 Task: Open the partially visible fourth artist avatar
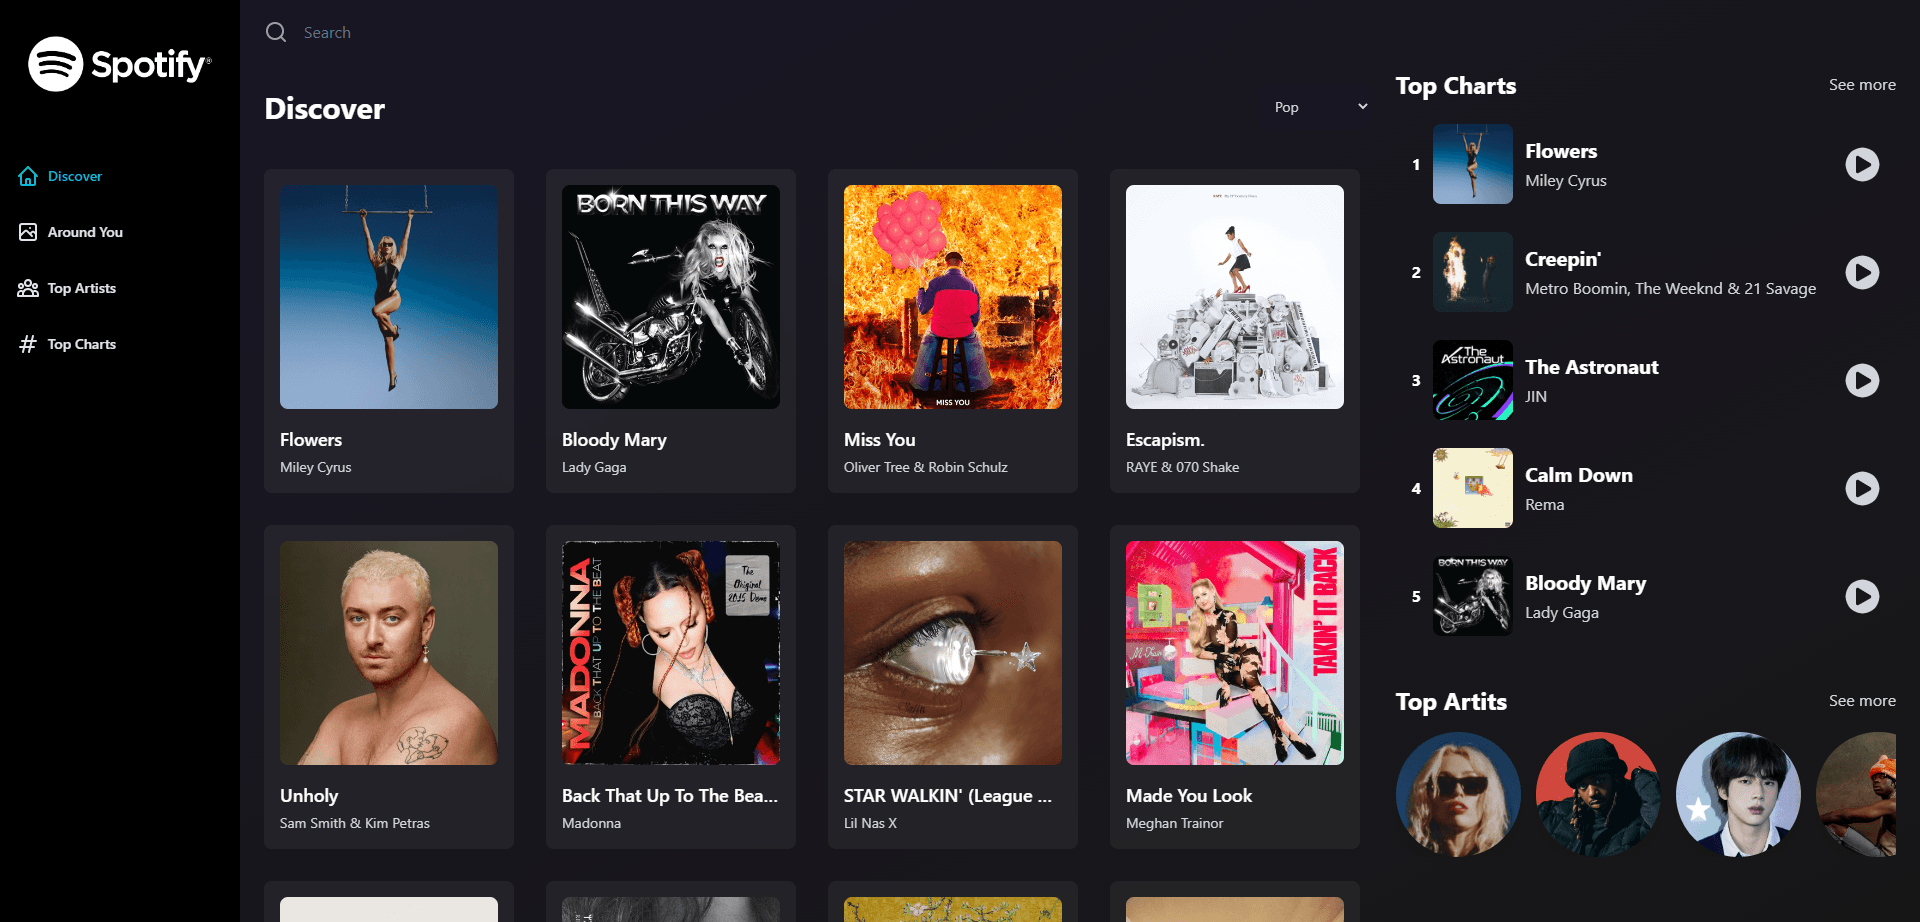pos(1857,795)
